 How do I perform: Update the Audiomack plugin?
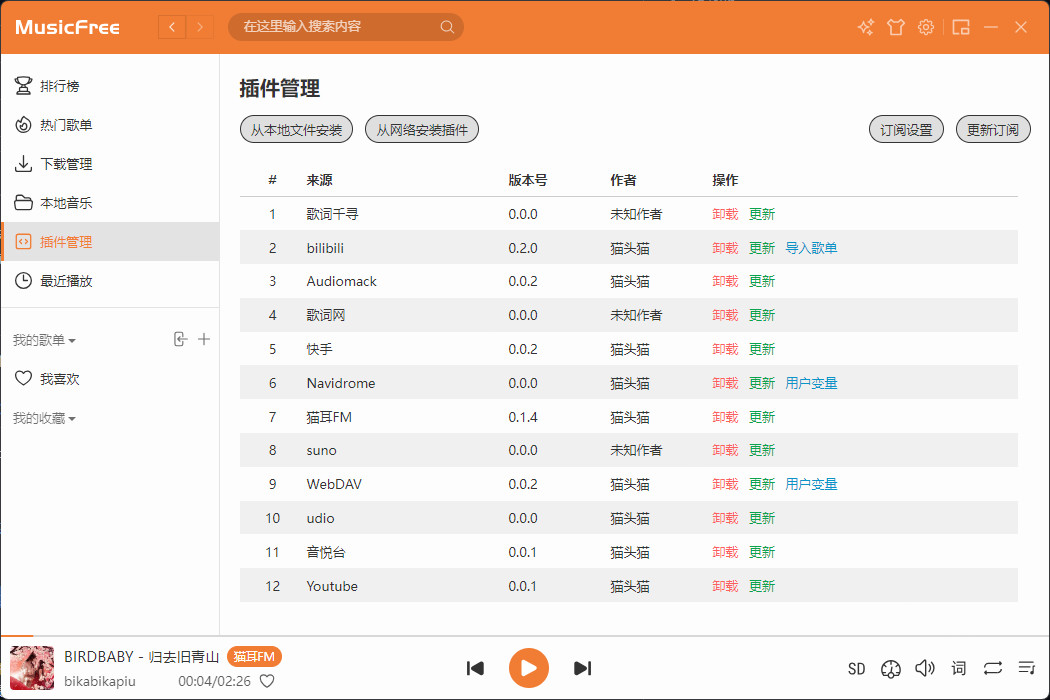[762, 281]
